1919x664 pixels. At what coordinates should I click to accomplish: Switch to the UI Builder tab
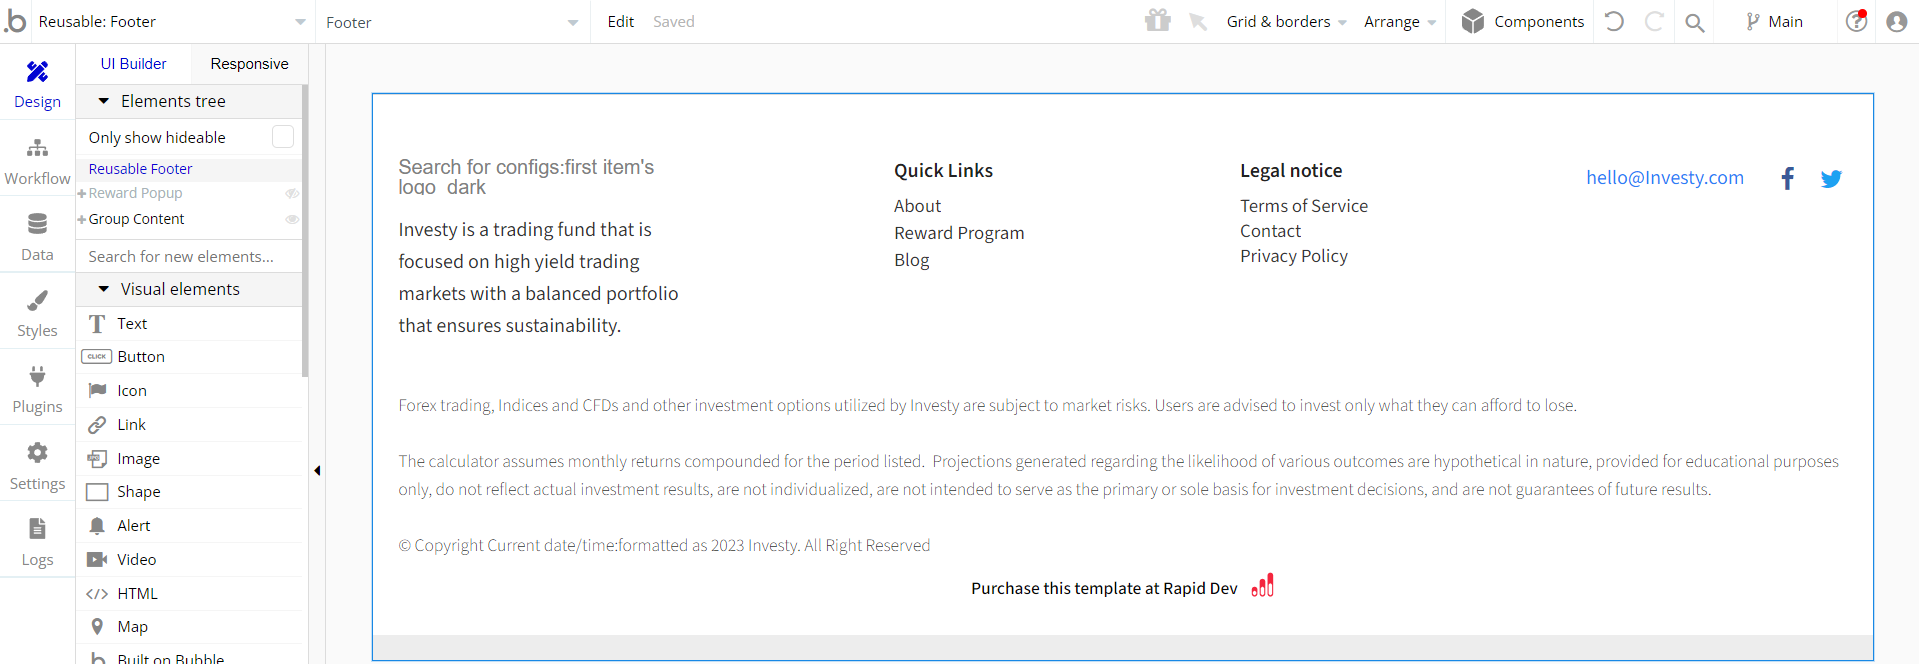coord(133,63)
